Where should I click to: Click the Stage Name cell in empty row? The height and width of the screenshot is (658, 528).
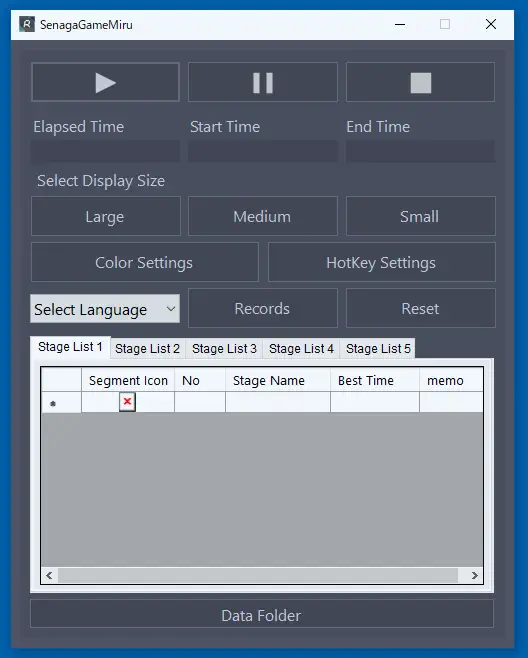pos(278,402)
